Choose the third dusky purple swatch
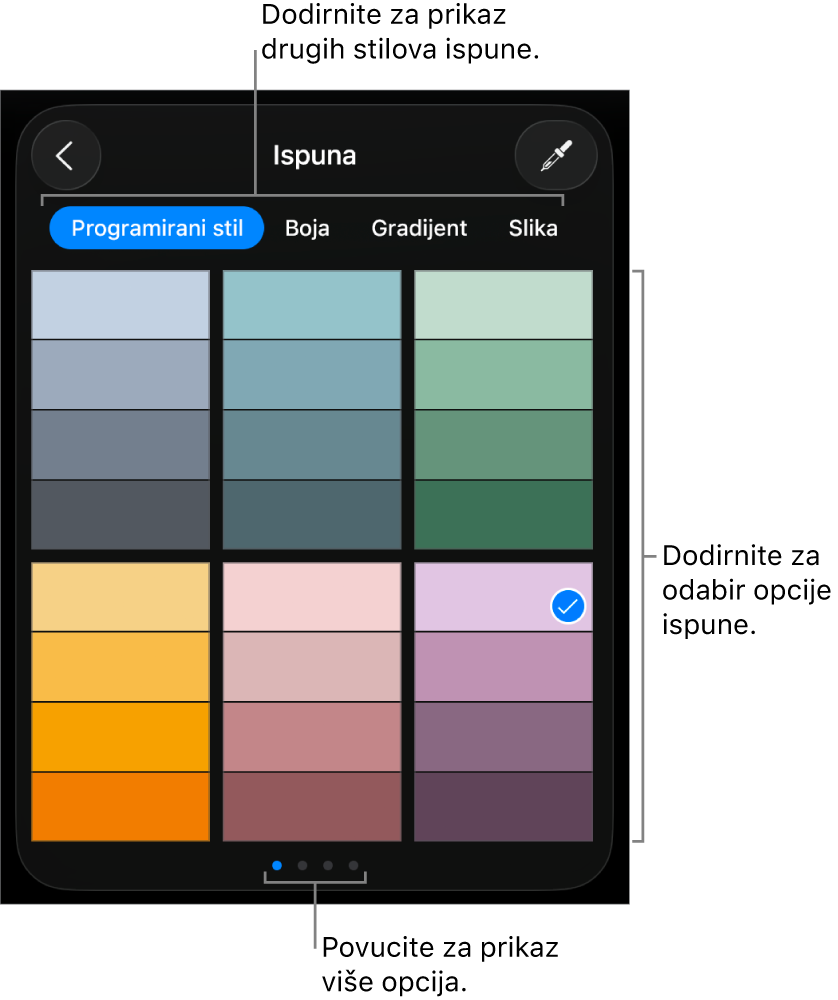Image resolution: width=838 pixels, height=1000 pixels. click(503, 737)
